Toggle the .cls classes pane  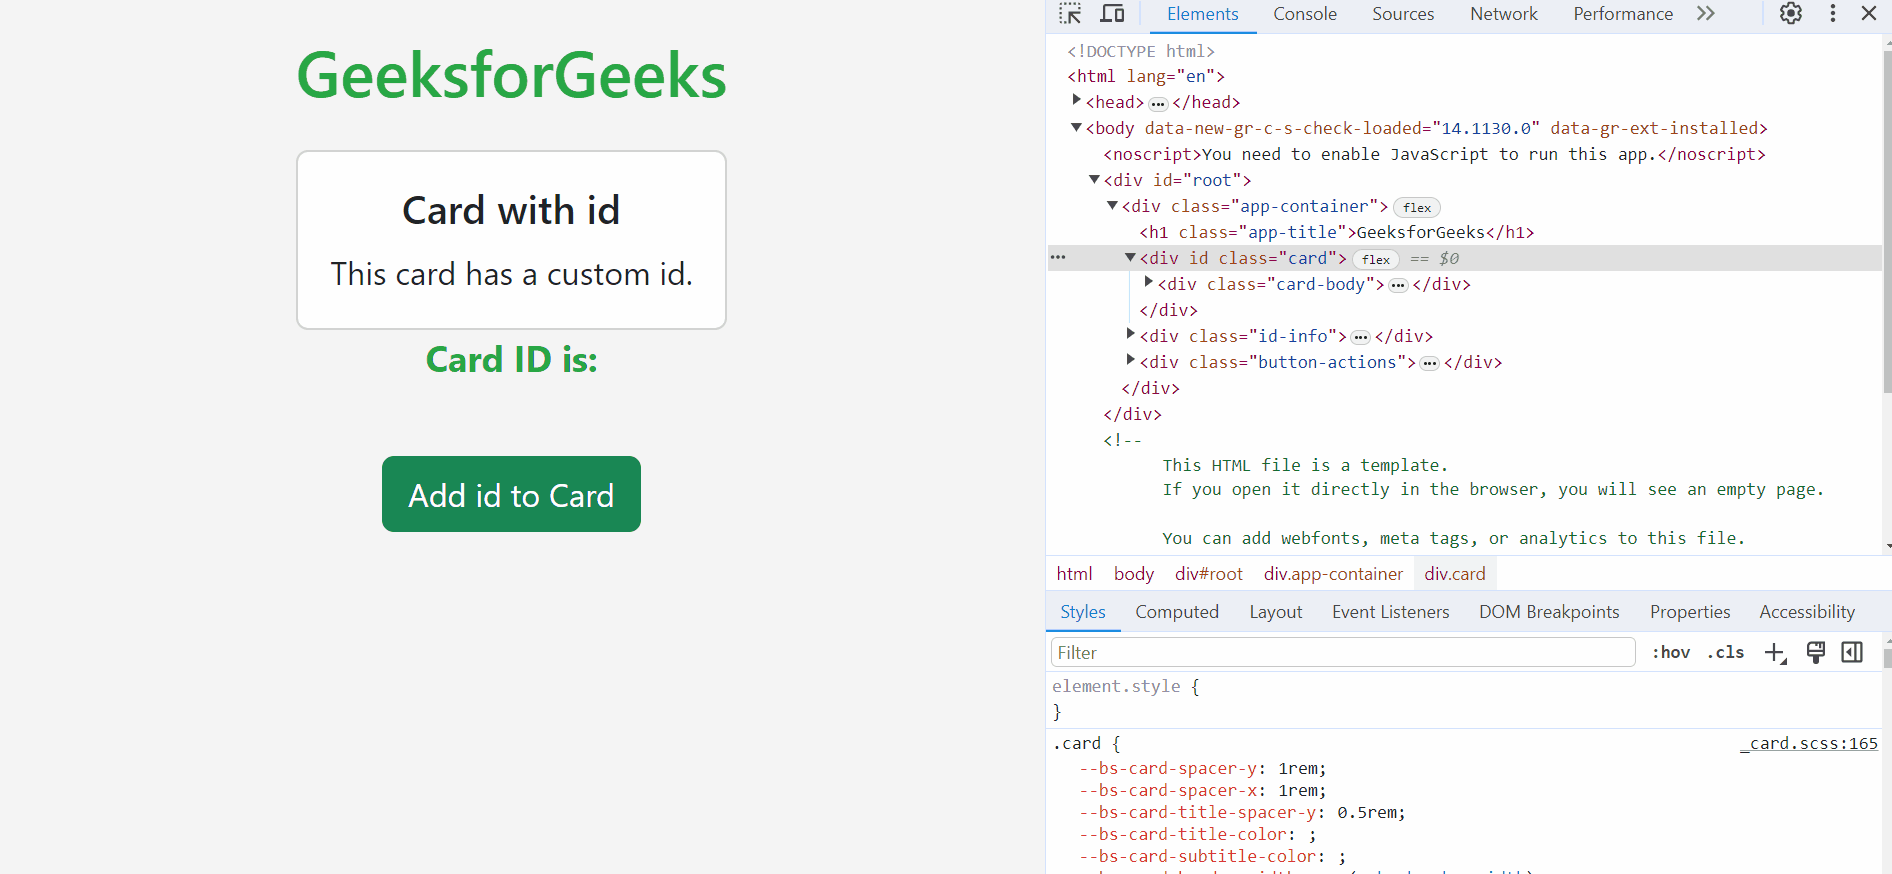tap(1726, 653)
